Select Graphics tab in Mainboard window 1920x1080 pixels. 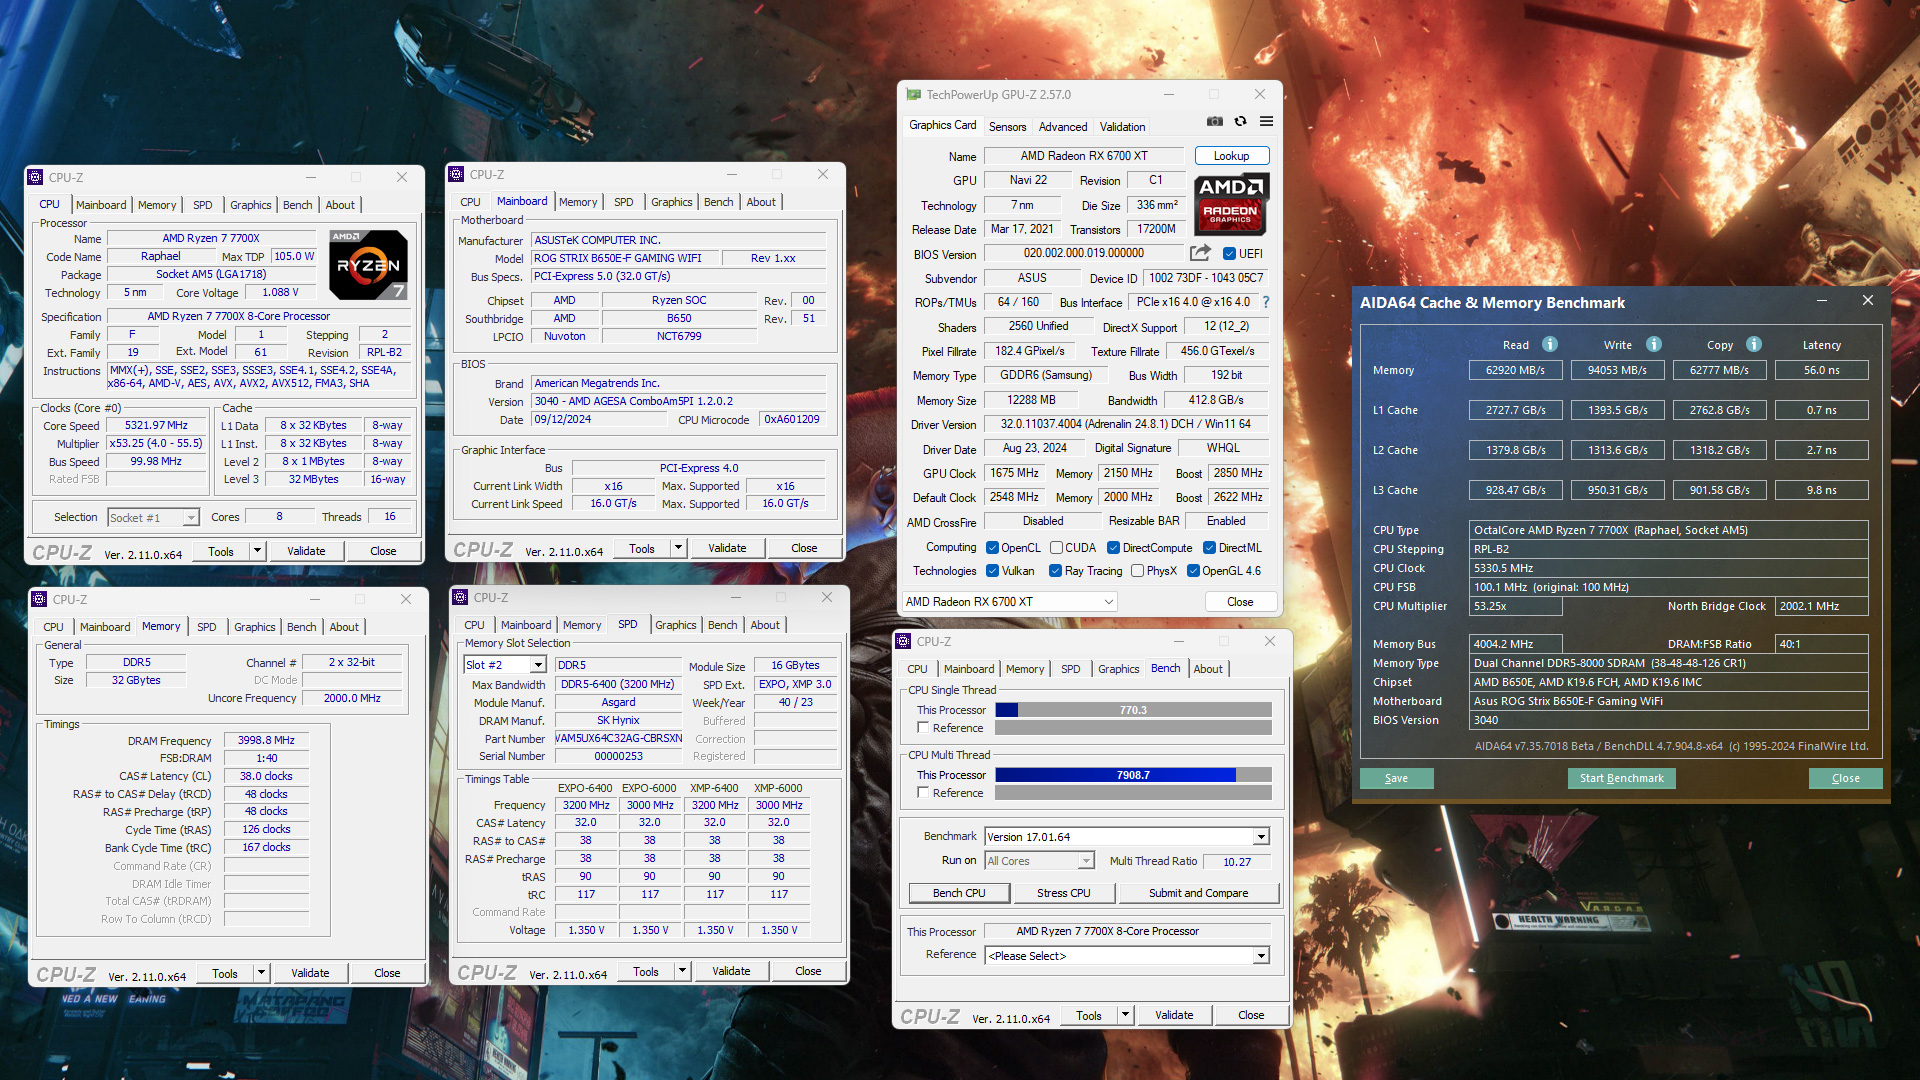tap(671, 202)
